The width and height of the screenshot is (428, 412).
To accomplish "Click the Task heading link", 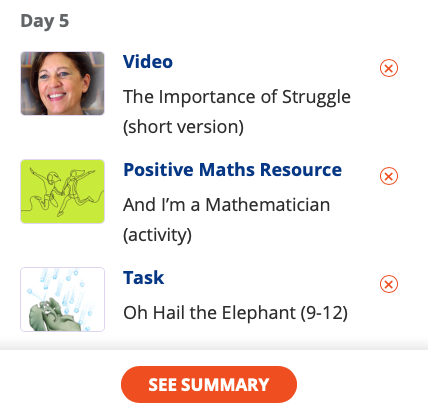I will 144,278.
